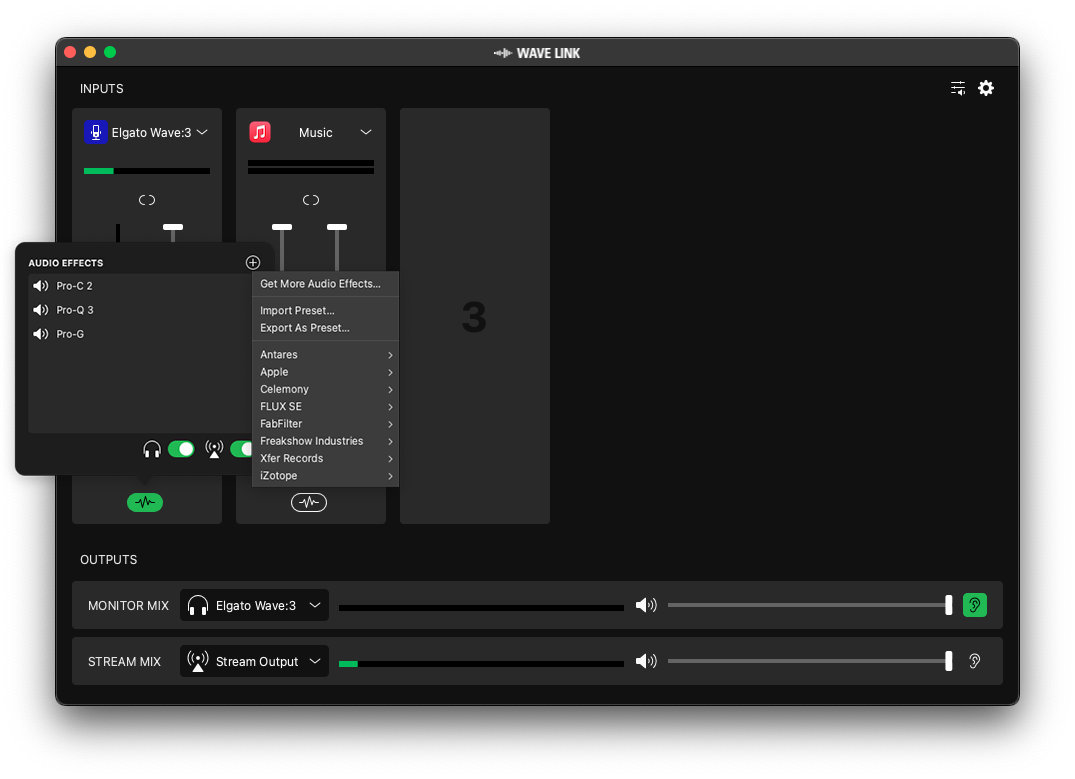Open the iZotope submenu
The image size is (1075, 779).
326,475
